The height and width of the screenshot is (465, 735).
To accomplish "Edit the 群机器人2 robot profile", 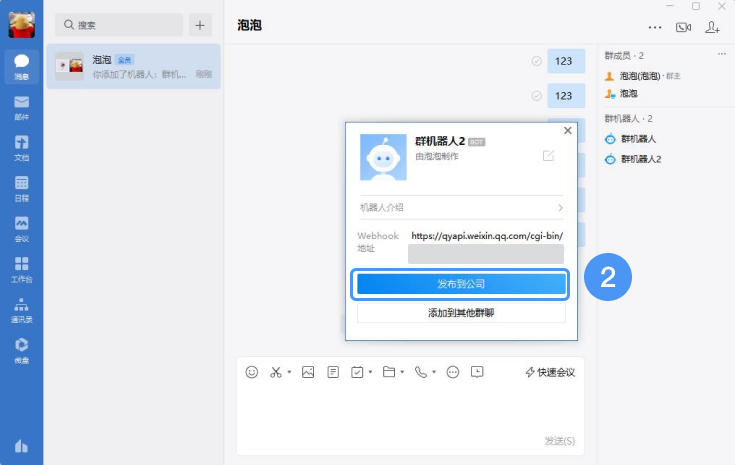I will 548,155.
